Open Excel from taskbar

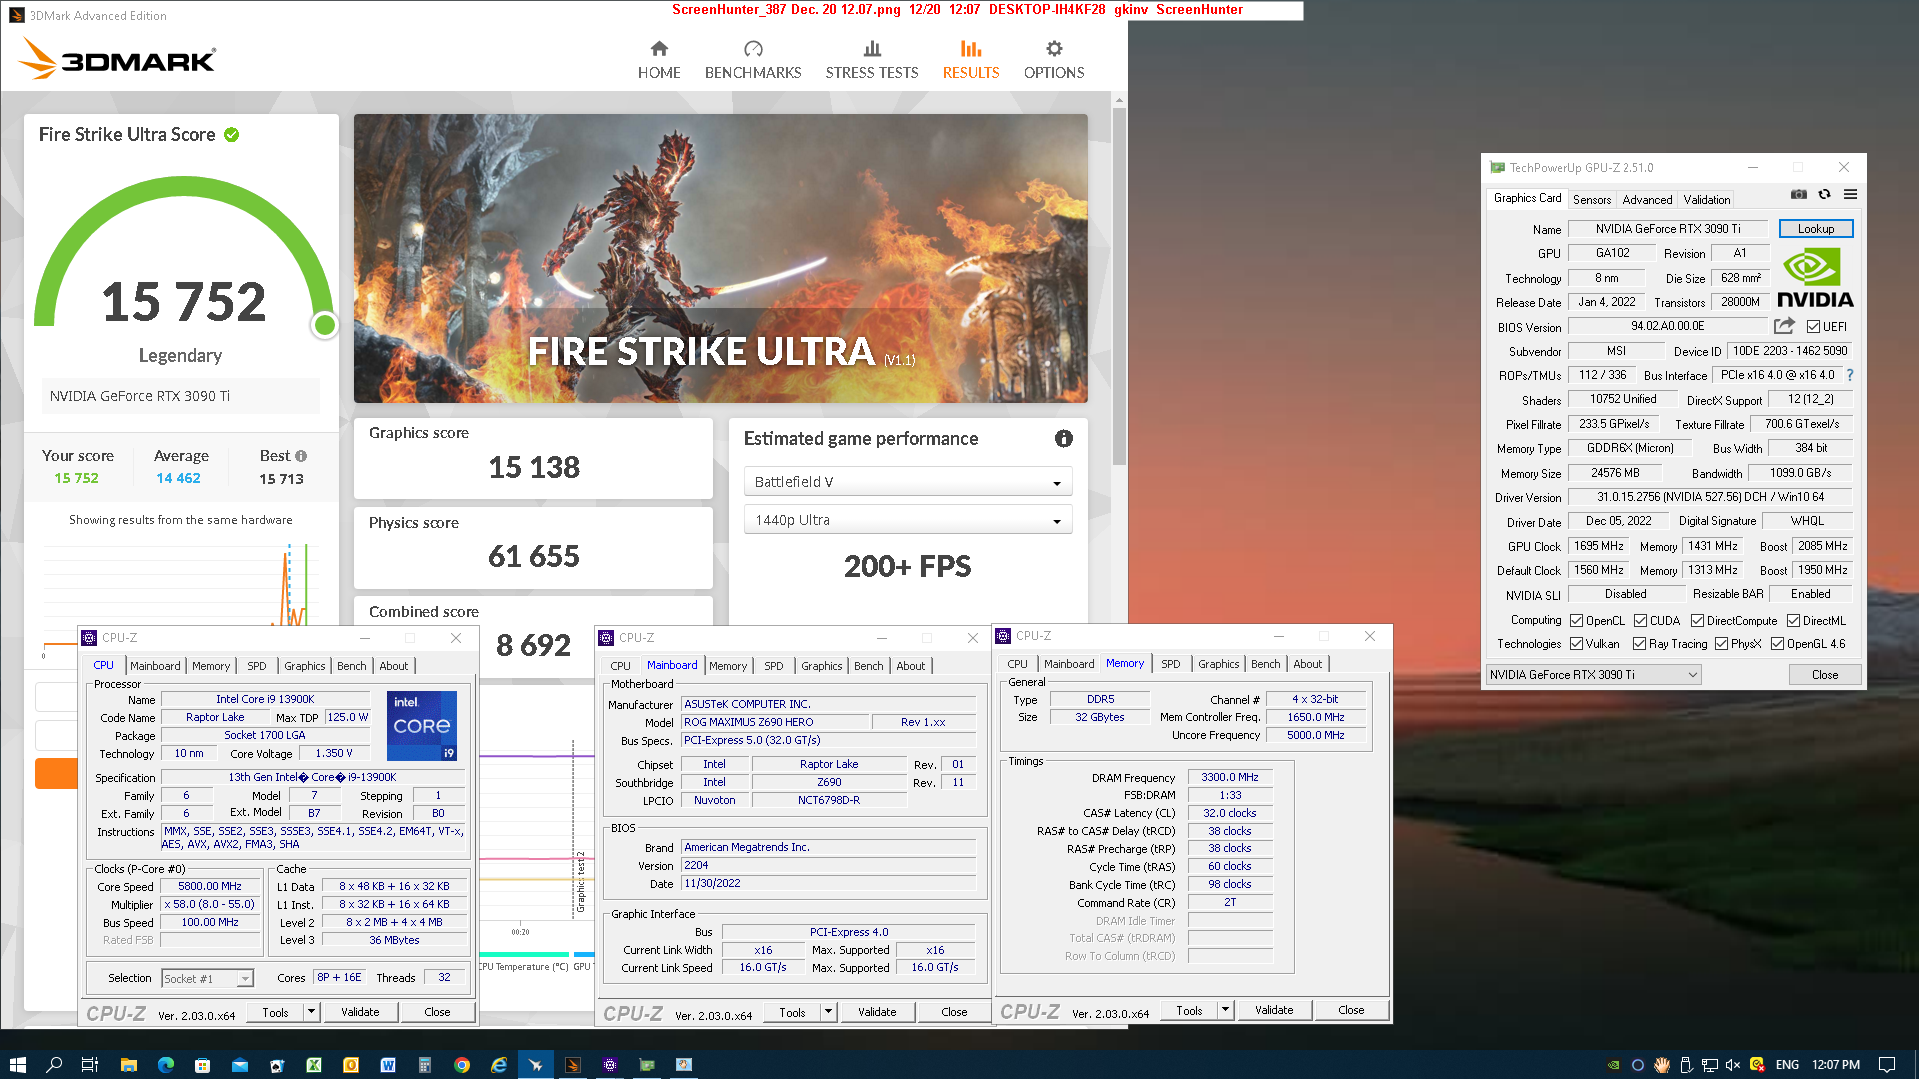(313, 1065)
